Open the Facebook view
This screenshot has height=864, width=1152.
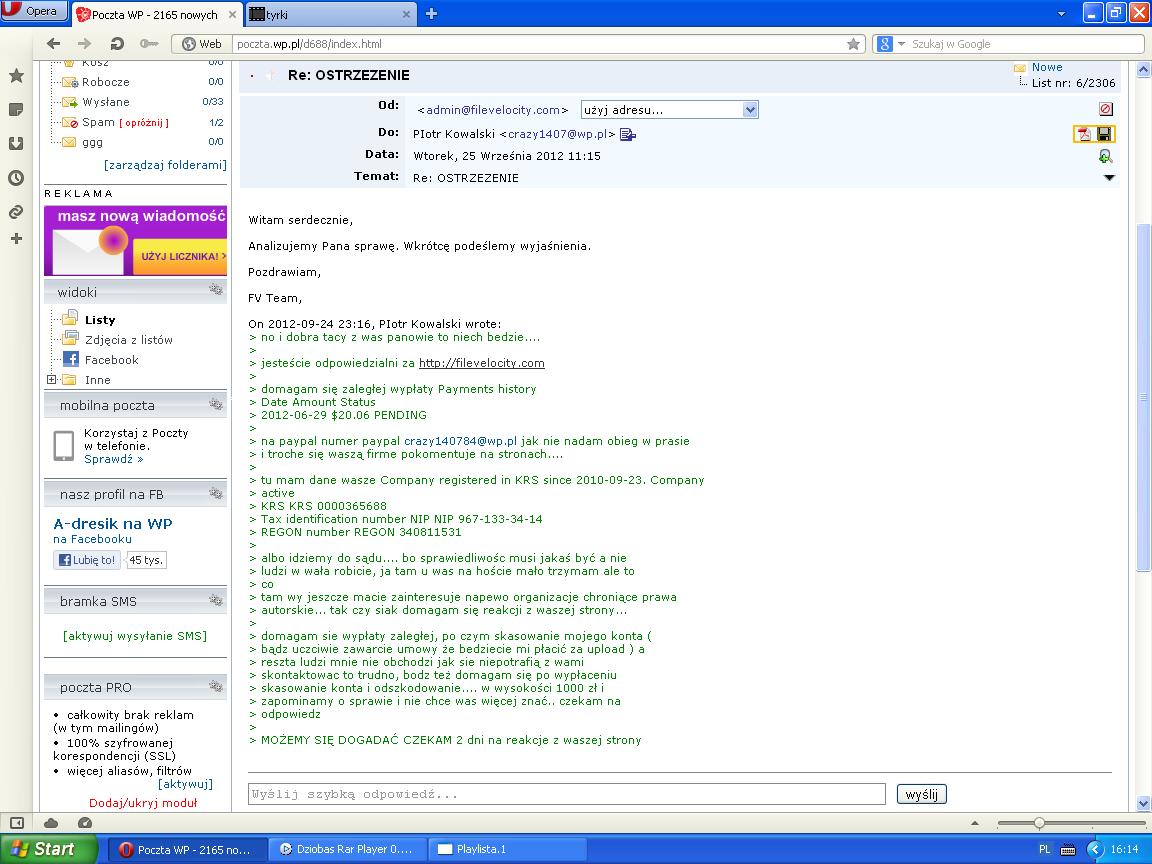click(111, 359)
